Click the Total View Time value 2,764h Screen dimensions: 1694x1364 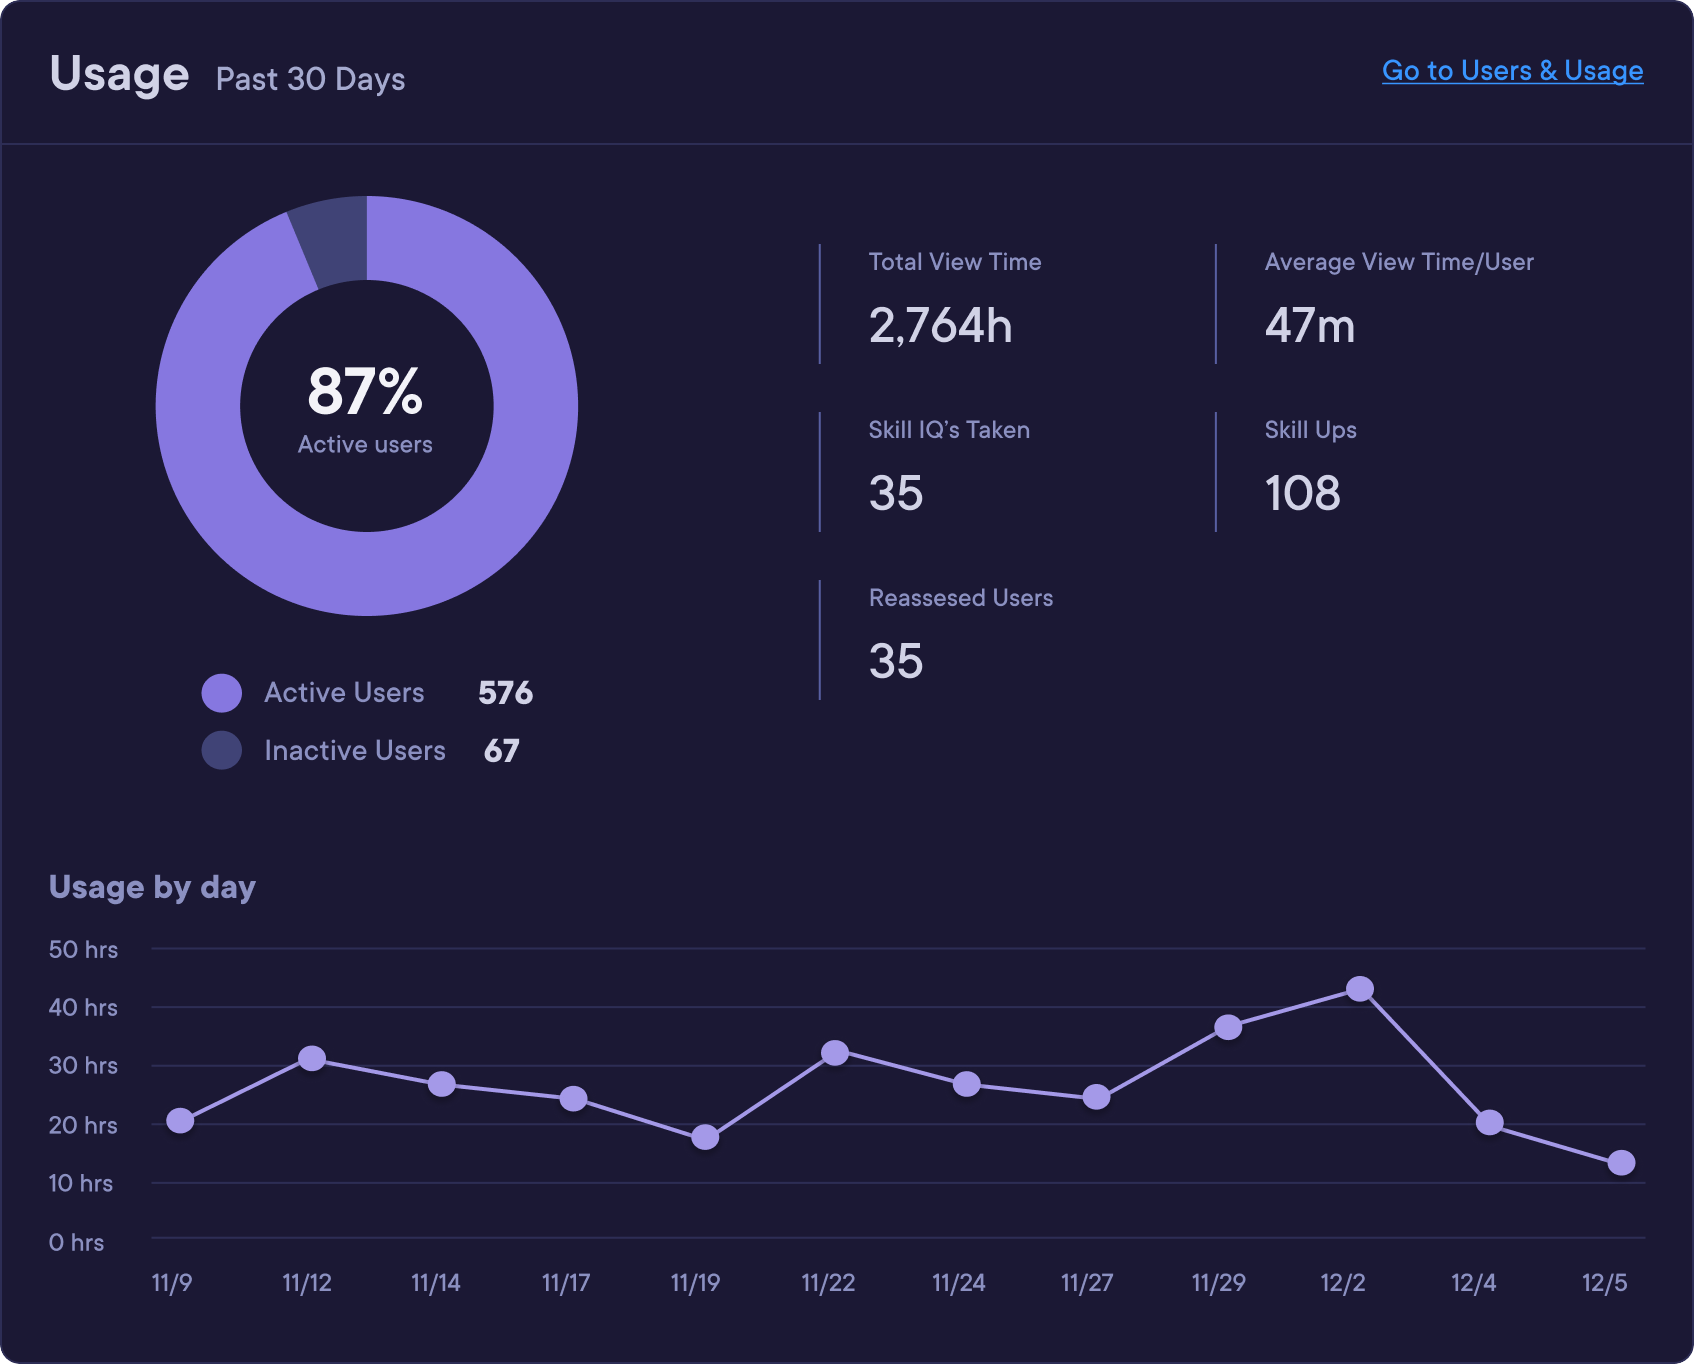tap(941, 325)
